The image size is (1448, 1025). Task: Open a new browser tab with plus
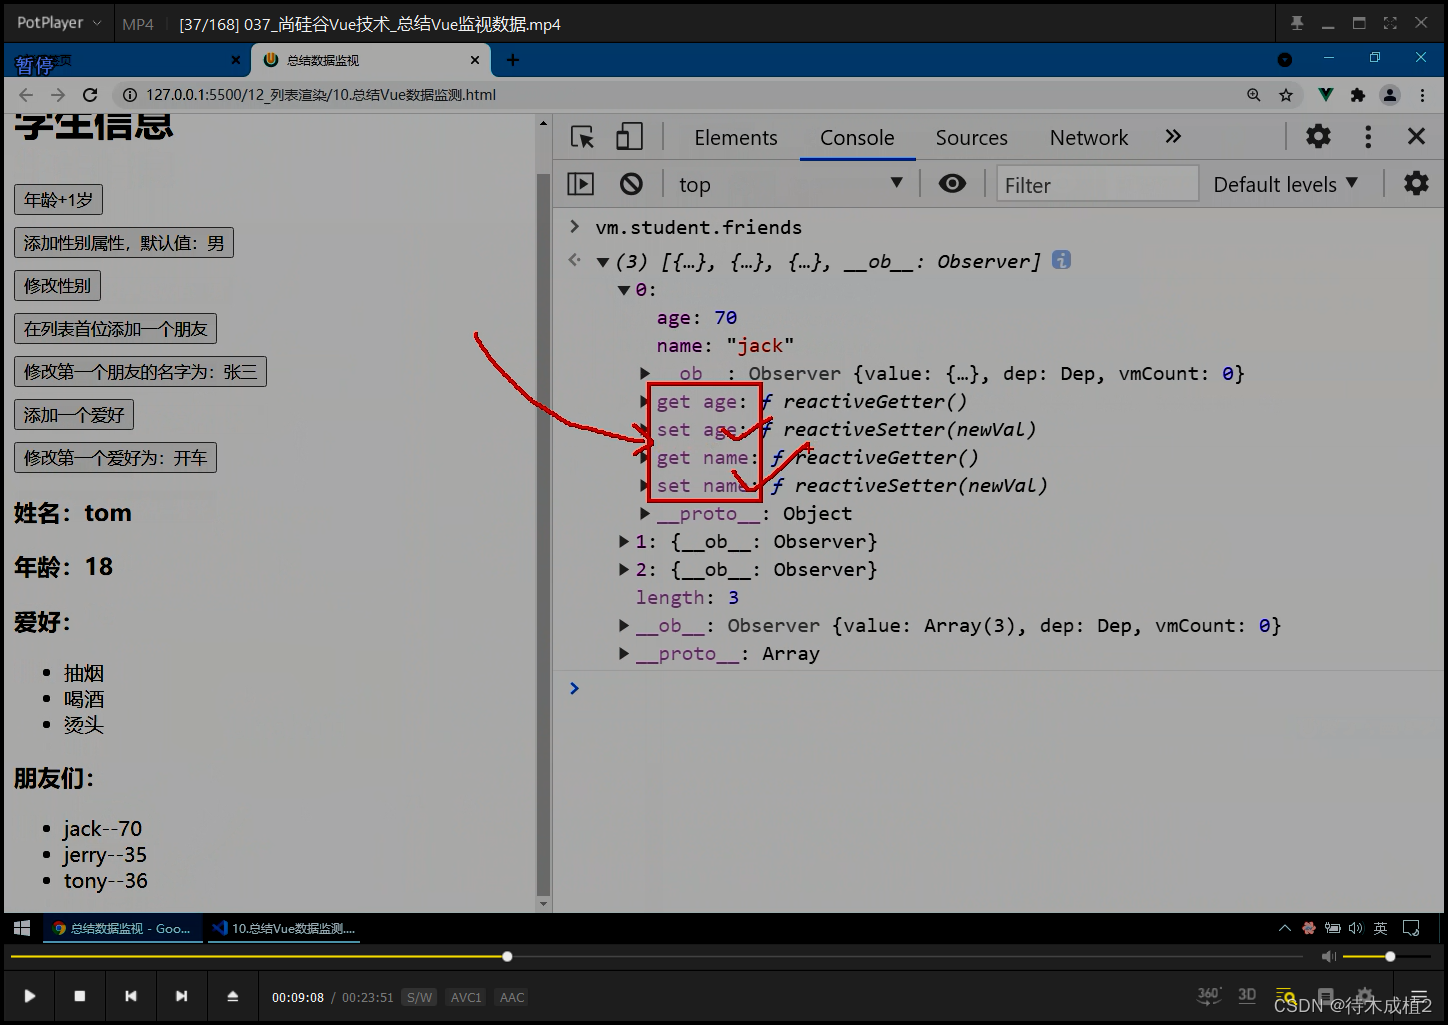[513, 60]
